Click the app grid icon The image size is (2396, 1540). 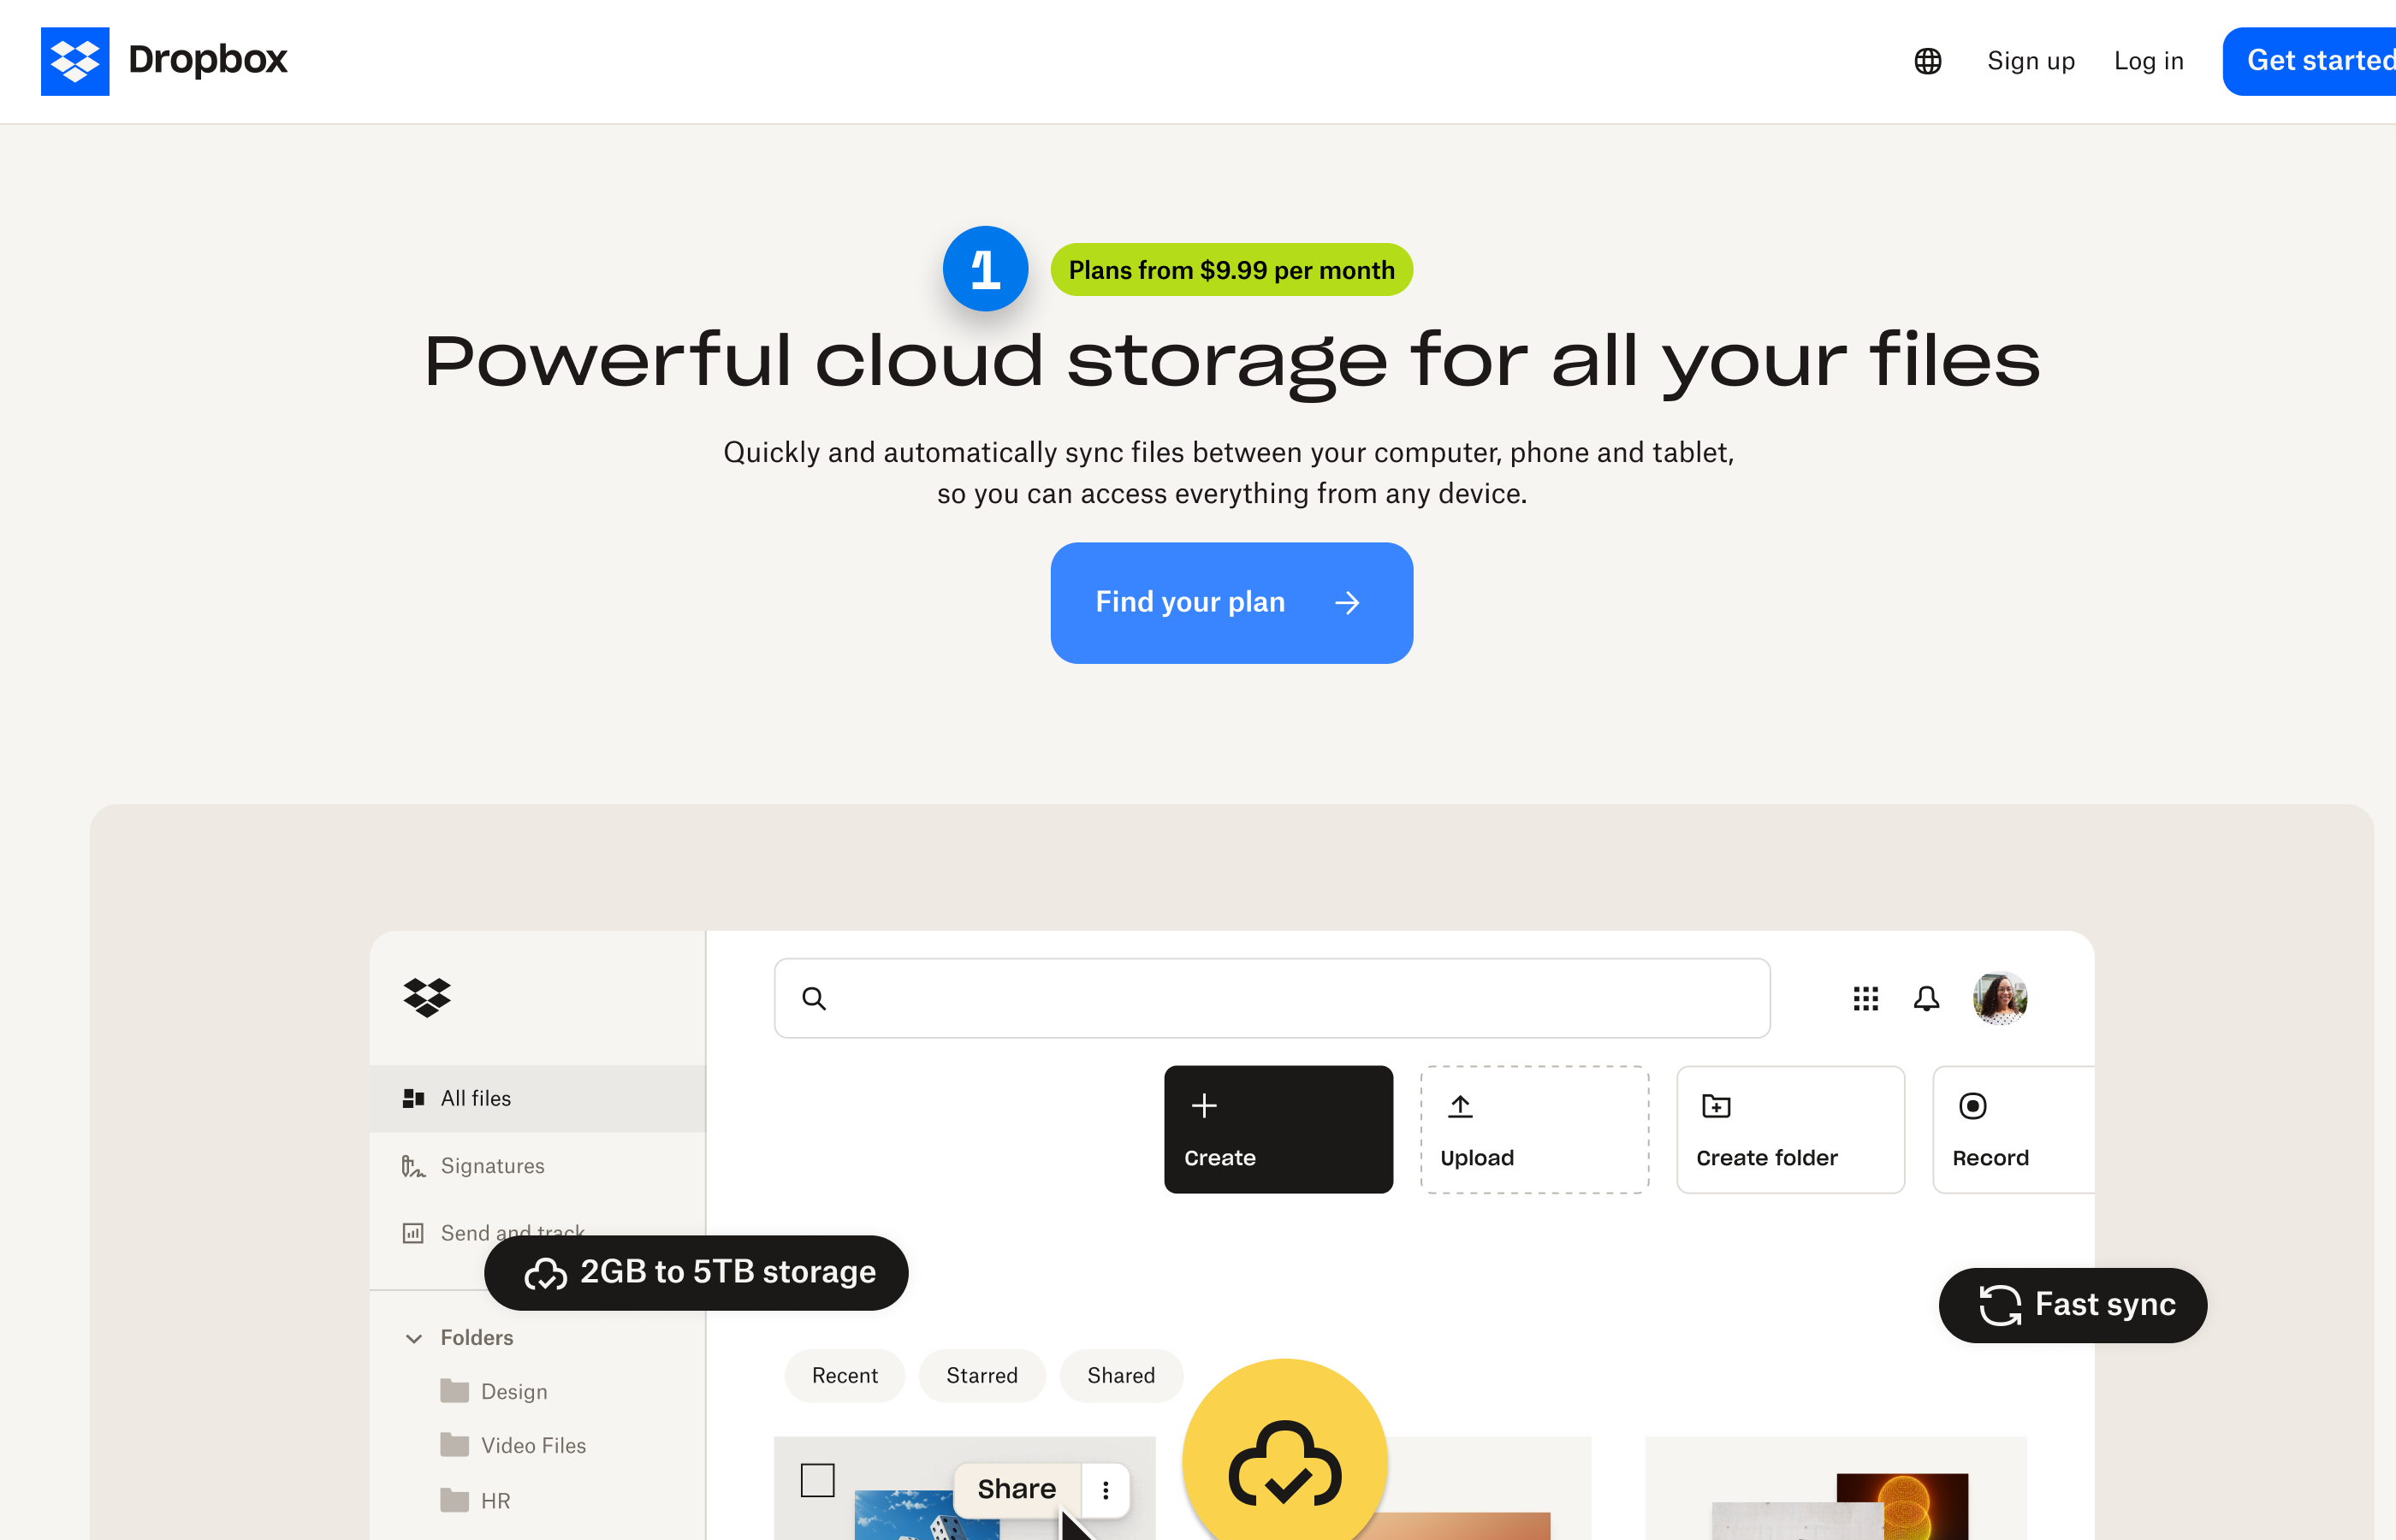tap(1865, 998)
